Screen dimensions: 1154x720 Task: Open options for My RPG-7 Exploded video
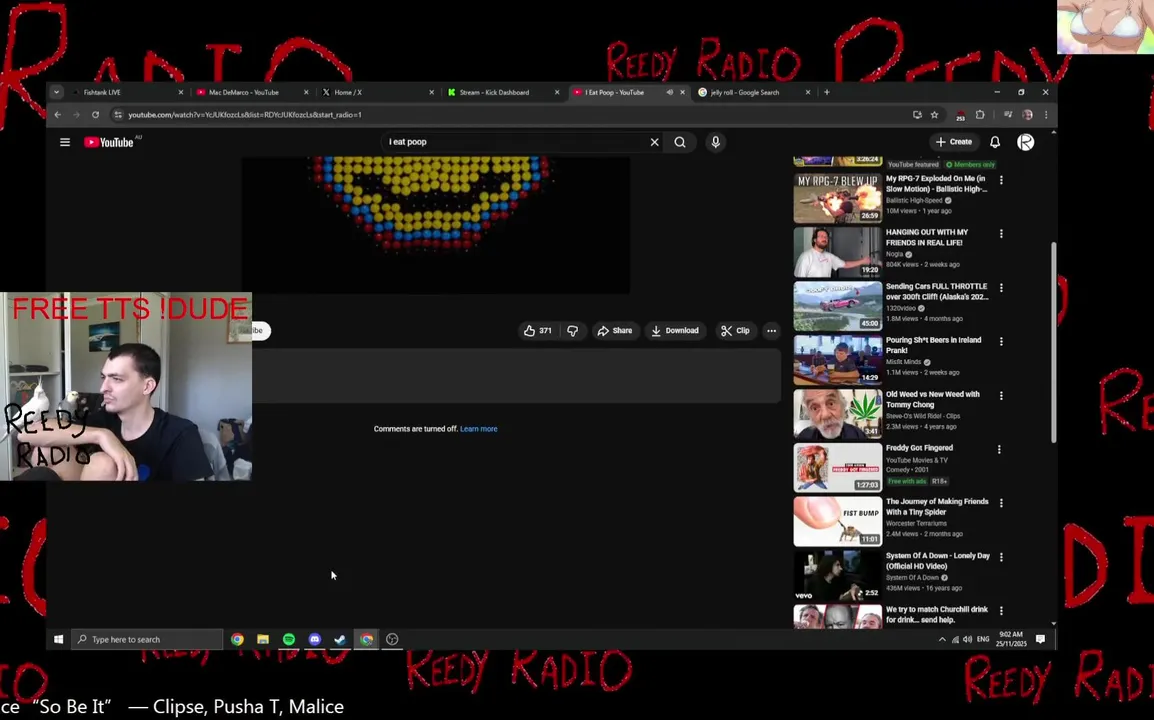pos(1001,180)
